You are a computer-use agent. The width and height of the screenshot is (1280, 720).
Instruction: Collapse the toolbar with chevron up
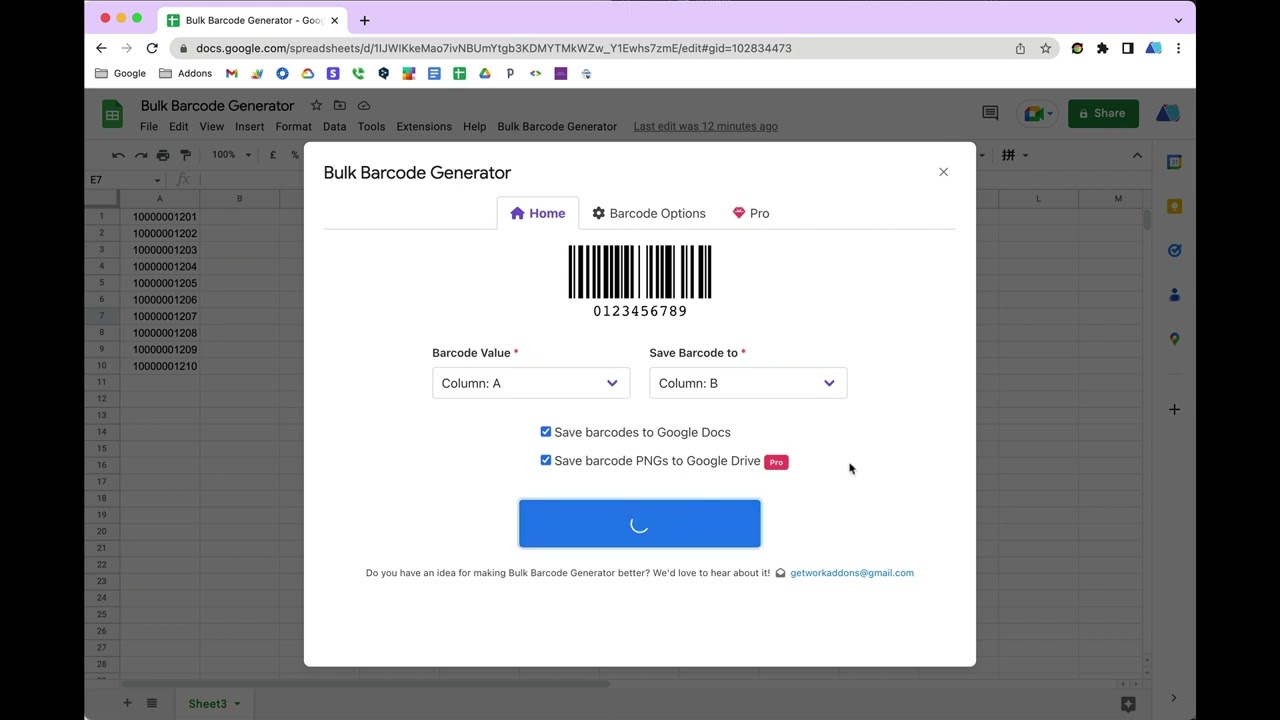pyautogui.click(x=1137, y=155)
